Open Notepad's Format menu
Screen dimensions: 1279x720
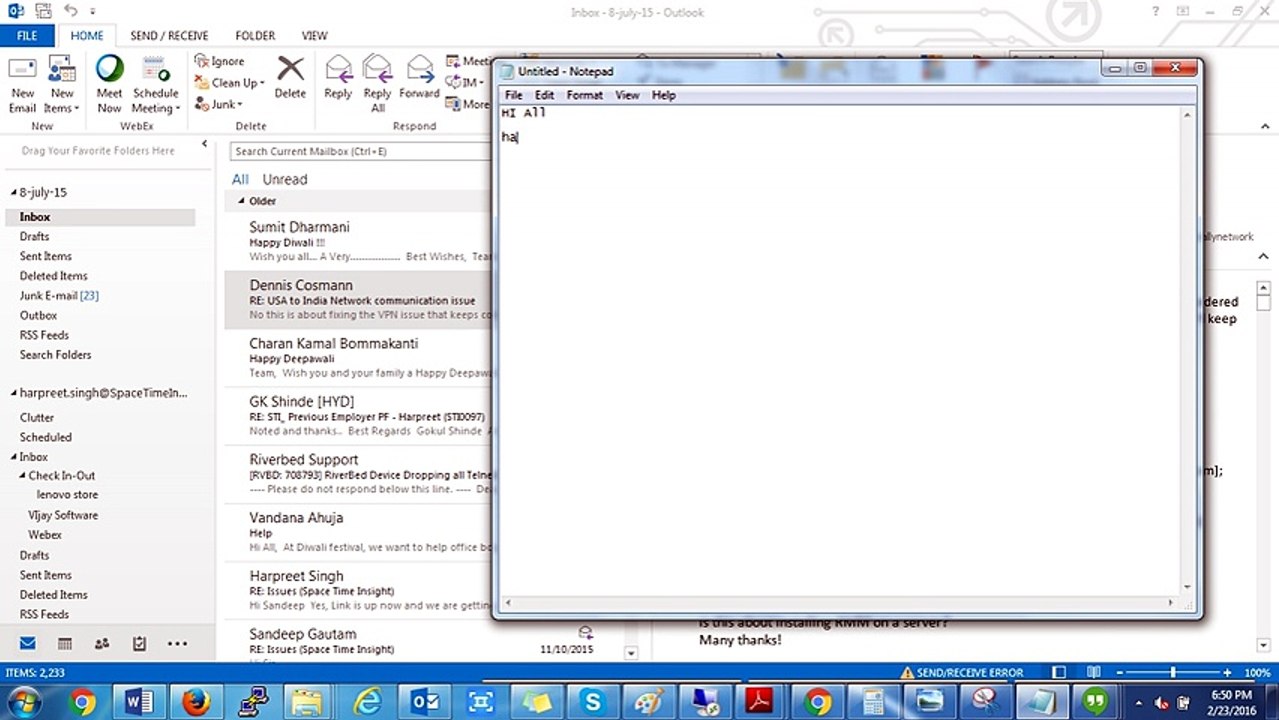click(x=584, y=95)
